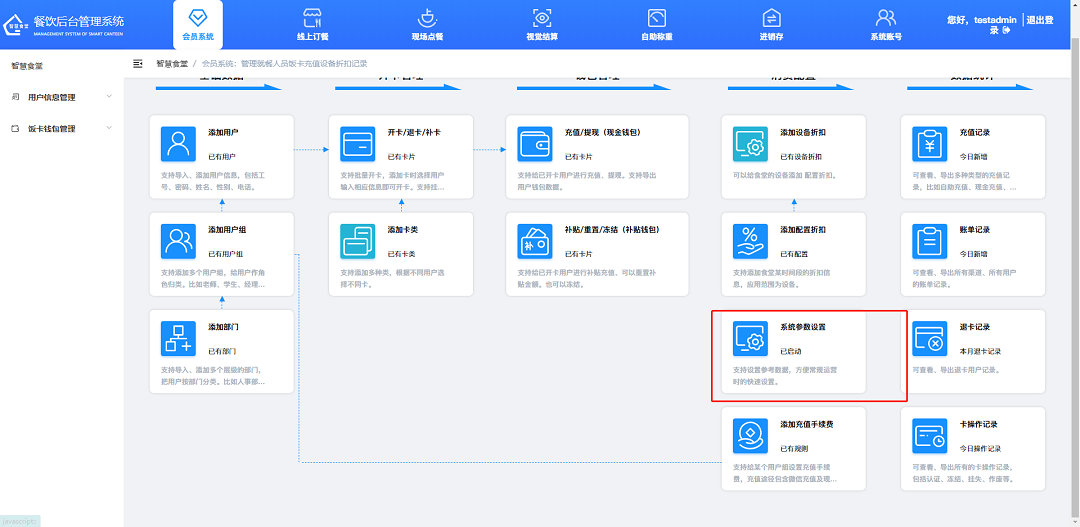Screen dimensions: 1080x527
Task: Click the 开卡/退卡/补卡 card icon
Action: (x=357, y=144)
